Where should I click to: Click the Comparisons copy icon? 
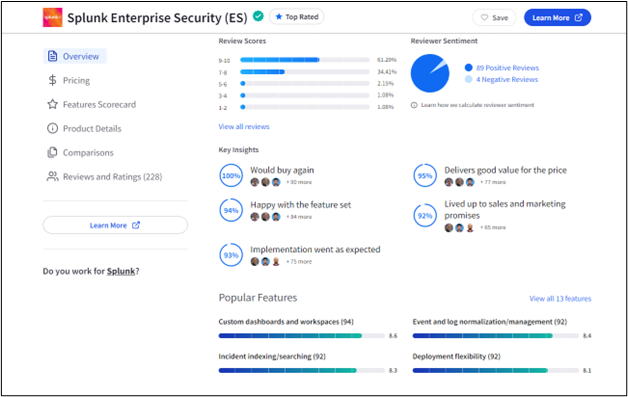click(x=52, y=153)
